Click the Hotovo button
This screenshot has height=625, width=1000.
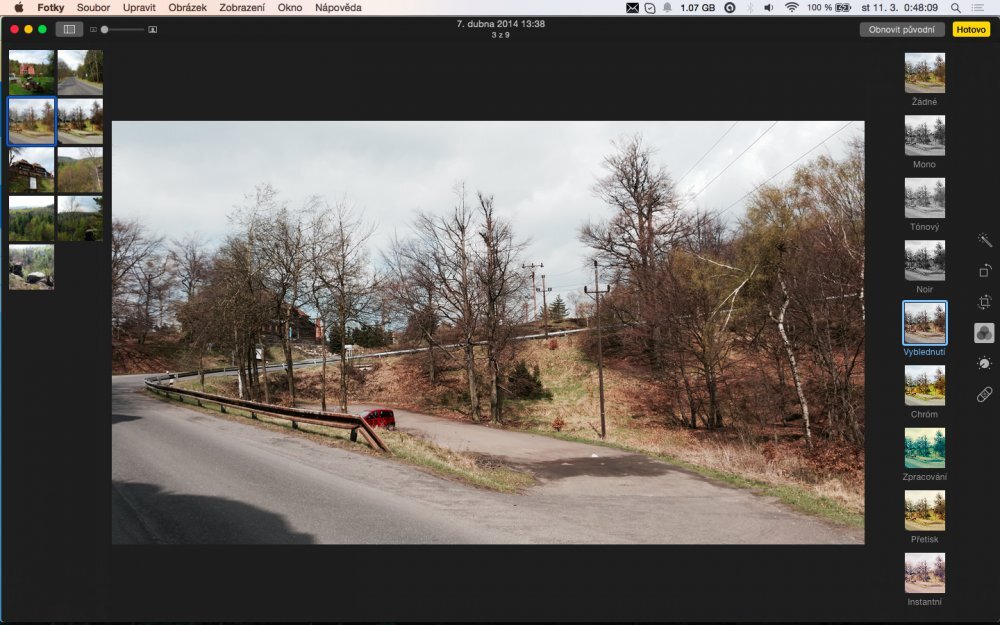[x=970, y=29]
